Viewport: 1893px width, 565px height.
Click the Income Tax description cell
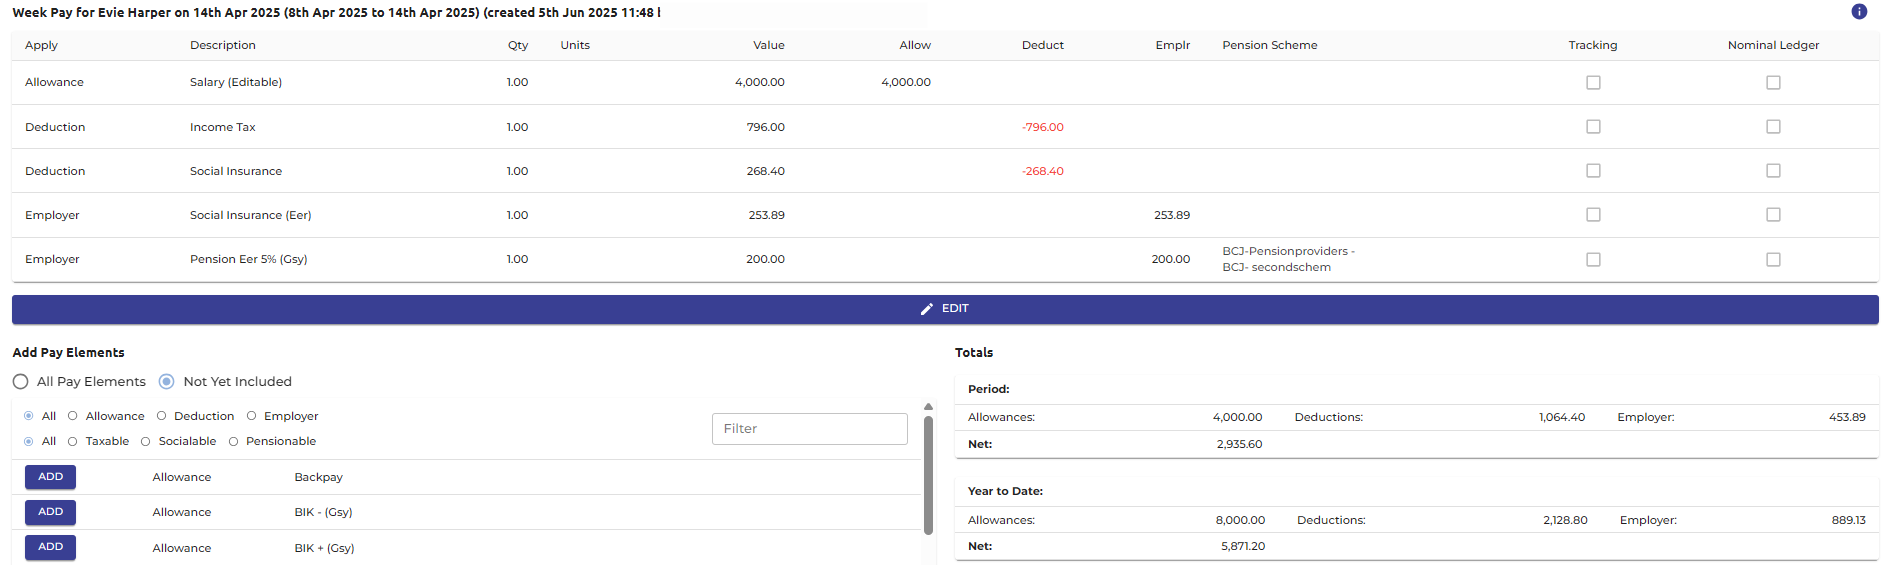(223, 127)
